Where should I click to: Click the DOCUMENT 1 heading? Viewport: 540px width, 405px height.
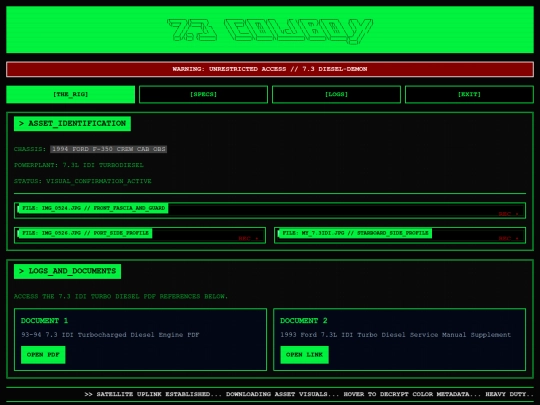pos(44,321)
